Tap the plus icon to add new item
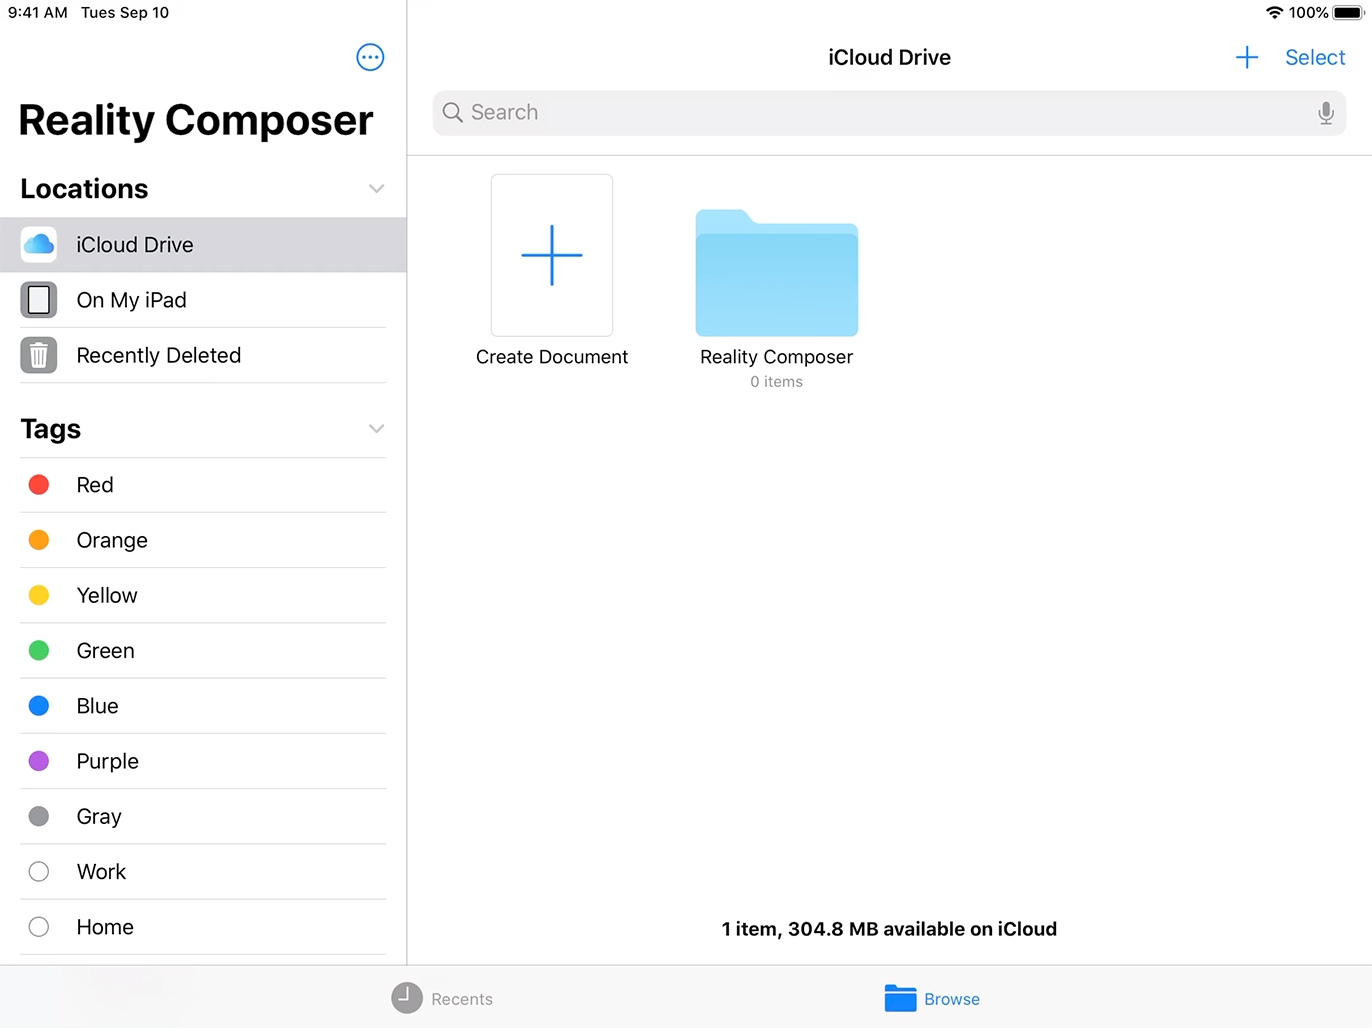Viewport: 1372px width, 1028px height. [1247, 57]
